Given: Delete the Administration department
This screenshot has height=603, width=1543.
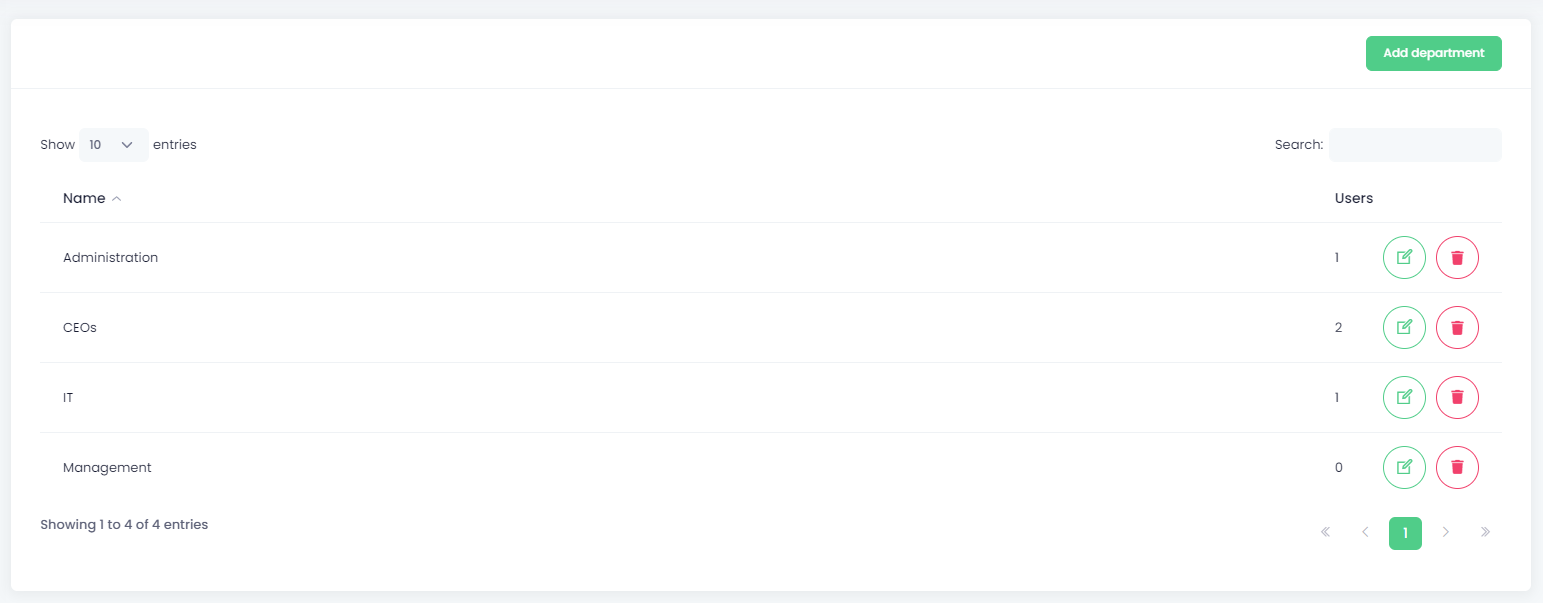Looking at the screenshot, I should (1457, 258).
